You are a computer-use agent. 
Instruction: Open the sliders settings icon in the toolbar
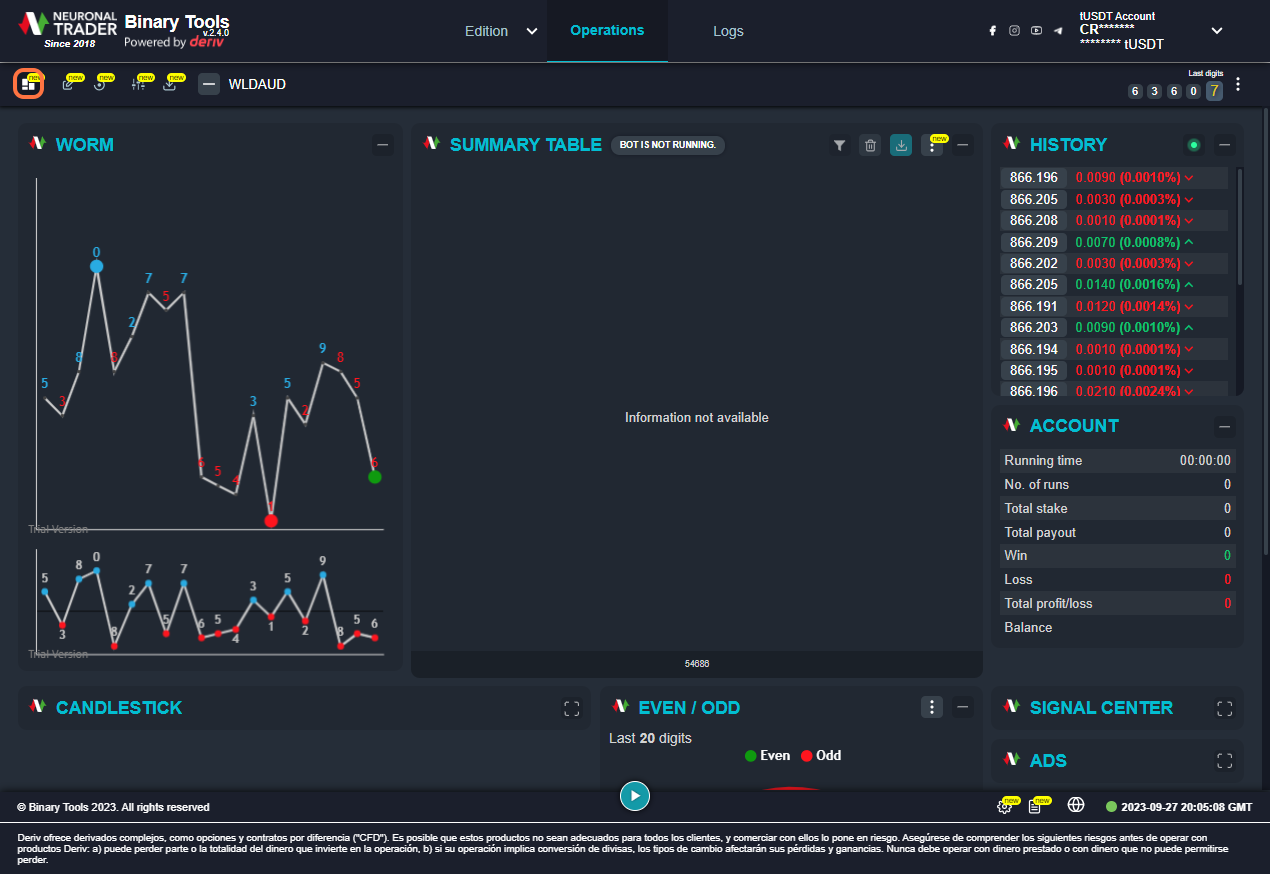[x=139, y=84]
